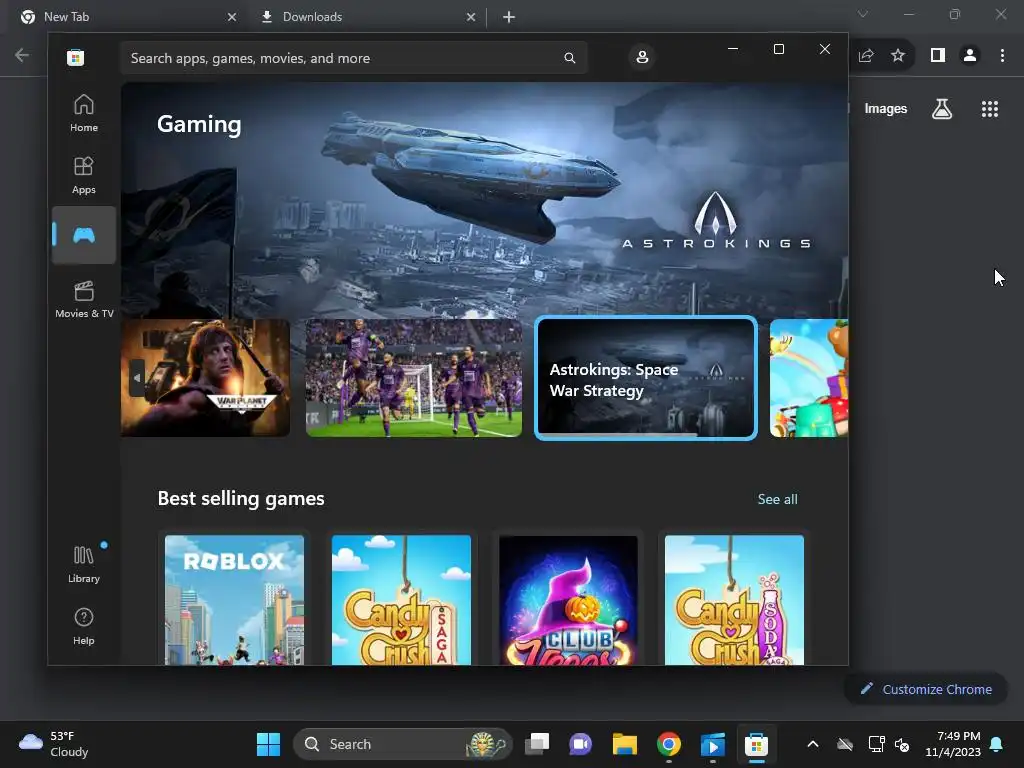This screenshot has width=1024, height=768.
Task: Bookmark this page with the star icon
Action: point(898,56)
